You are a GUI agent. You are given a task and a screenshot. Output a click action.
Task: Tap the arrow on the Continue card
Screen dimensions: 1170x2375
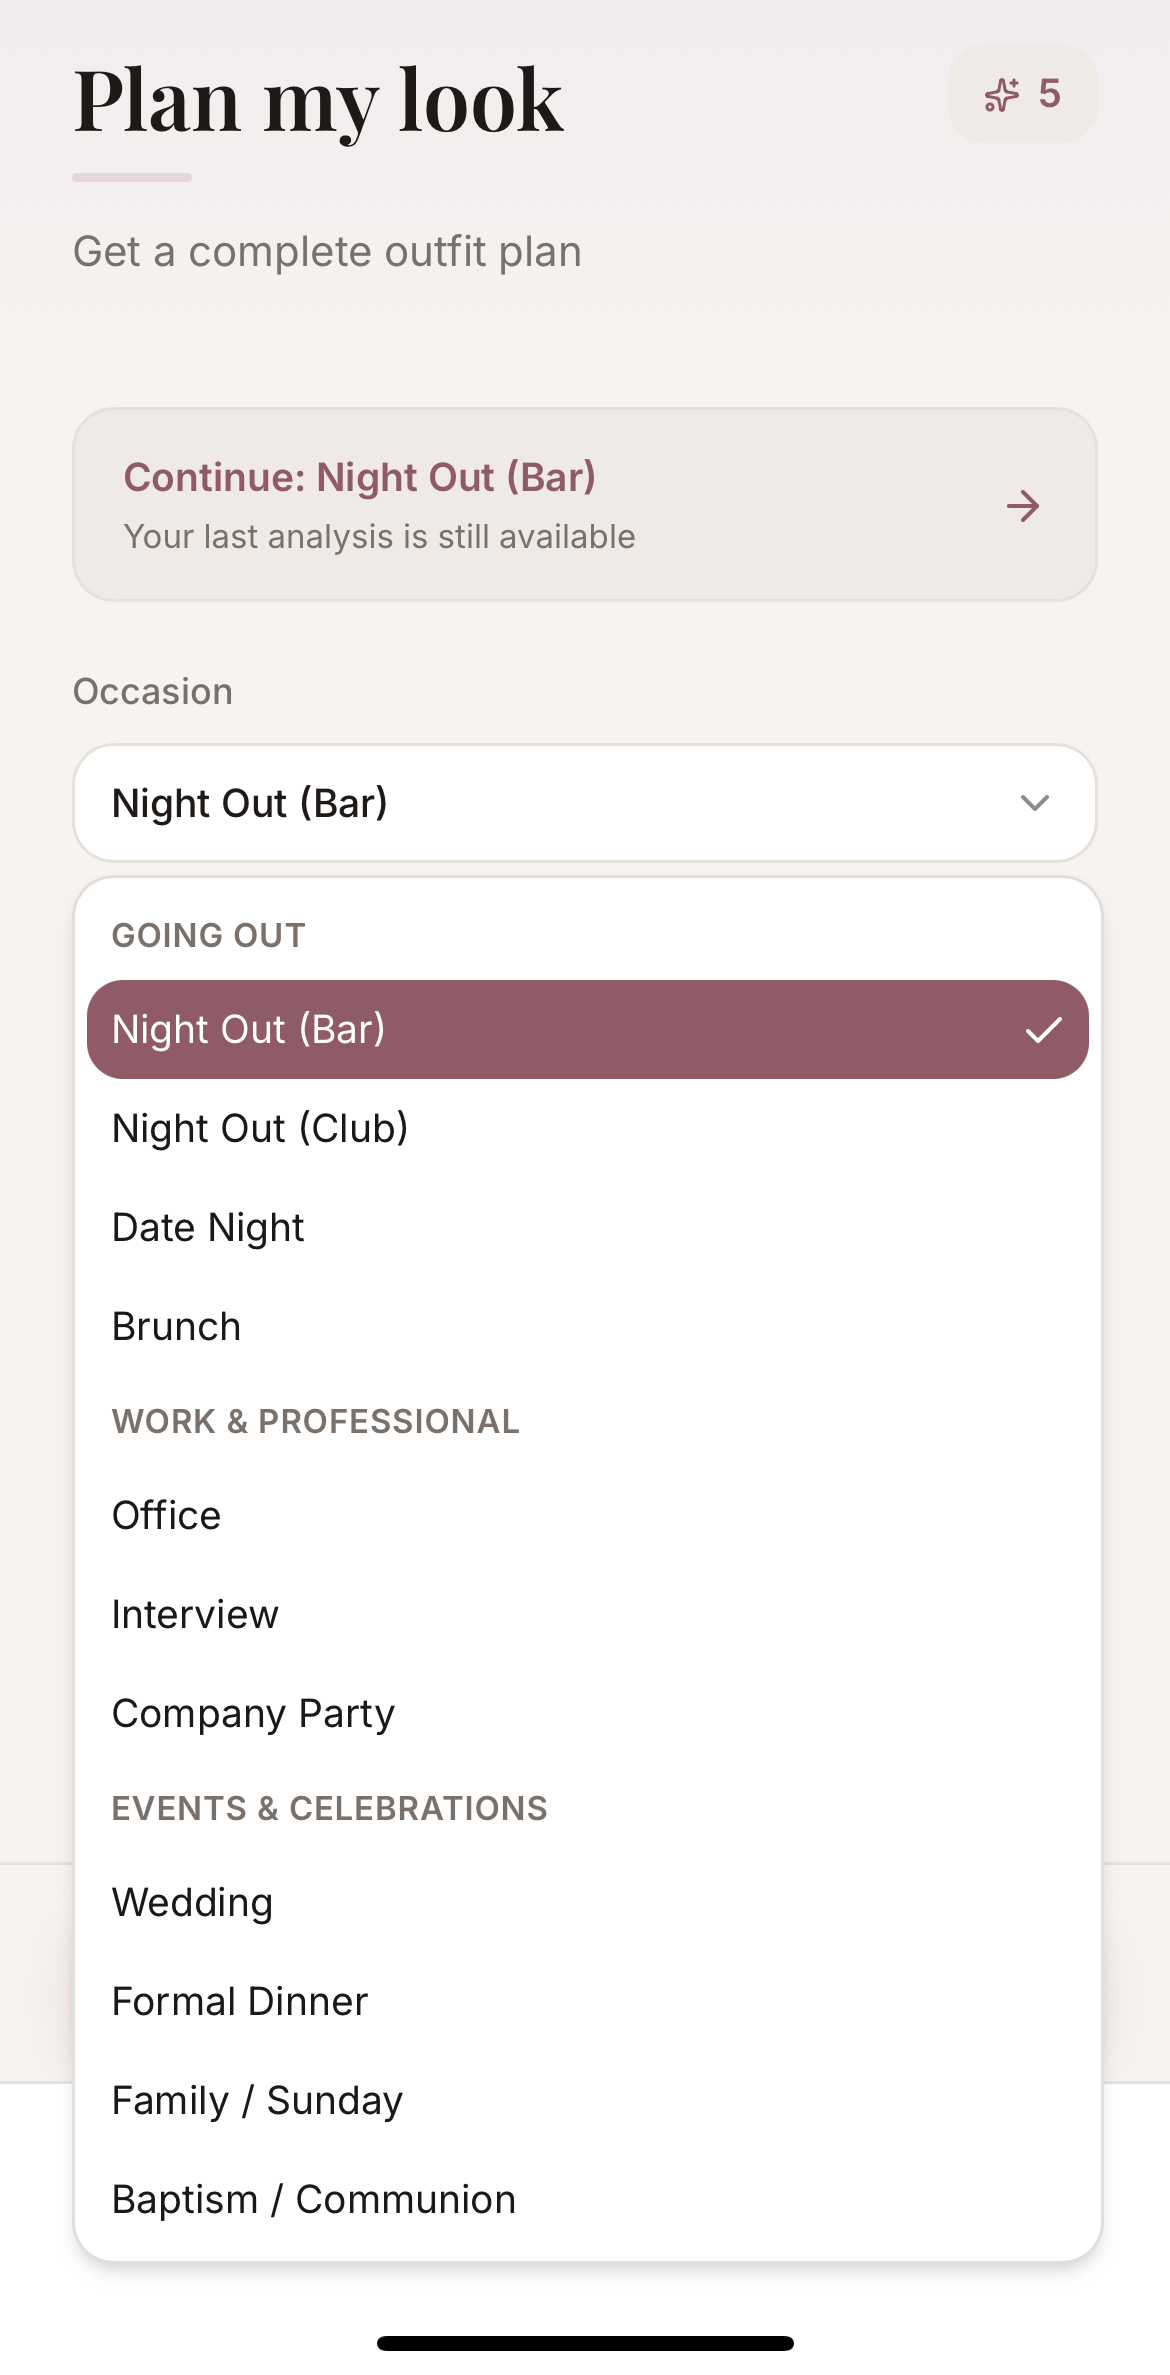(1022, 506)
